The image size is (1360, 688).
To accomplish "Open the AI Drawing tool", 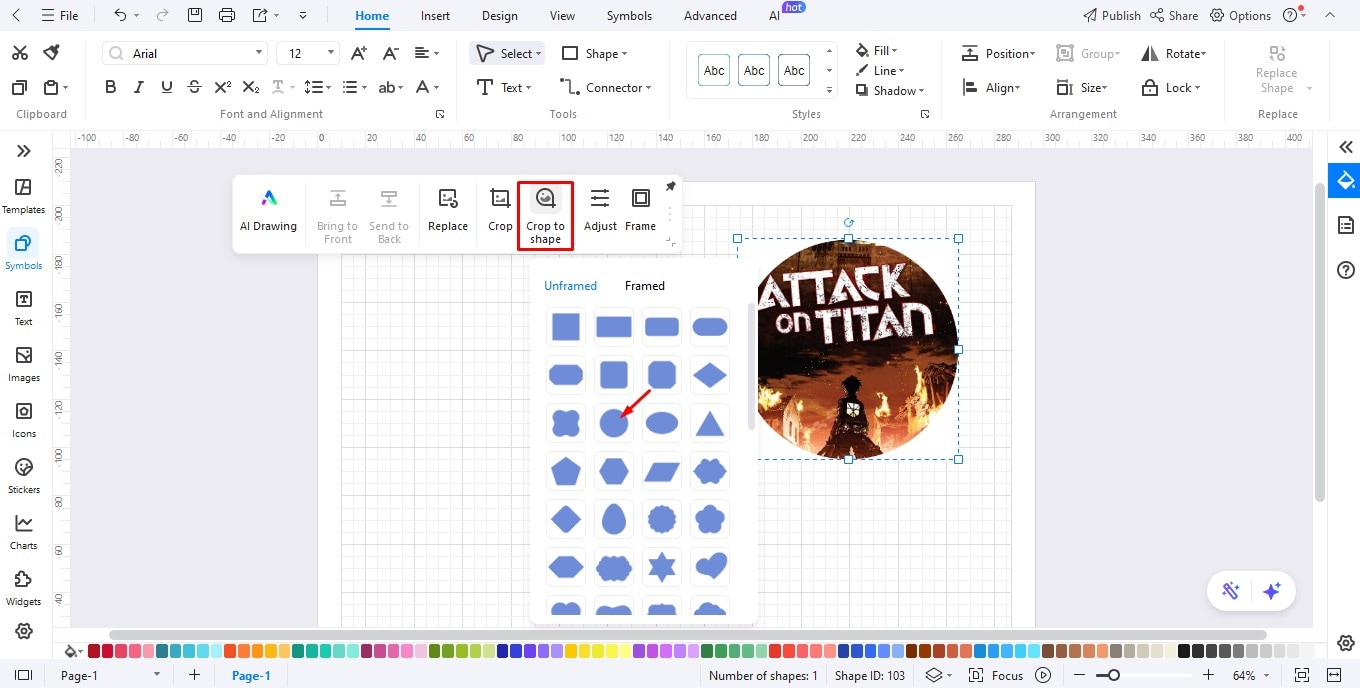I will tap(268, 211).
